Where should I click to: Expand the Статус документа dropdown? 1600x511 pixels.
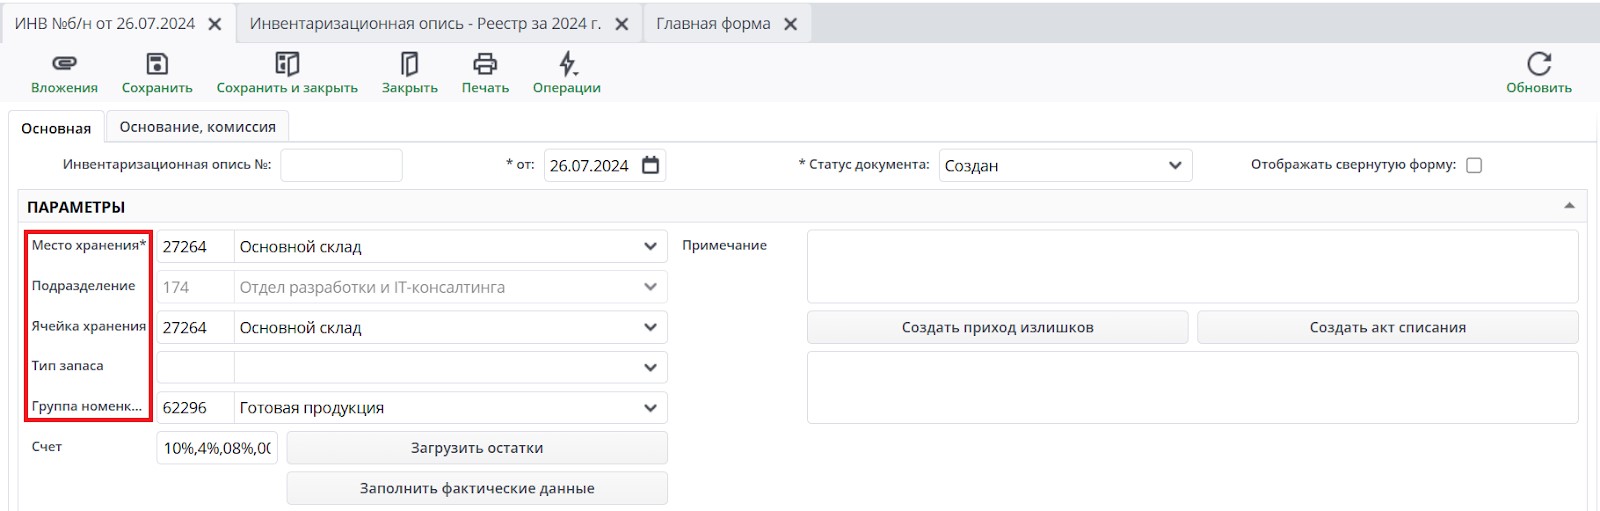coord(1175,166)
